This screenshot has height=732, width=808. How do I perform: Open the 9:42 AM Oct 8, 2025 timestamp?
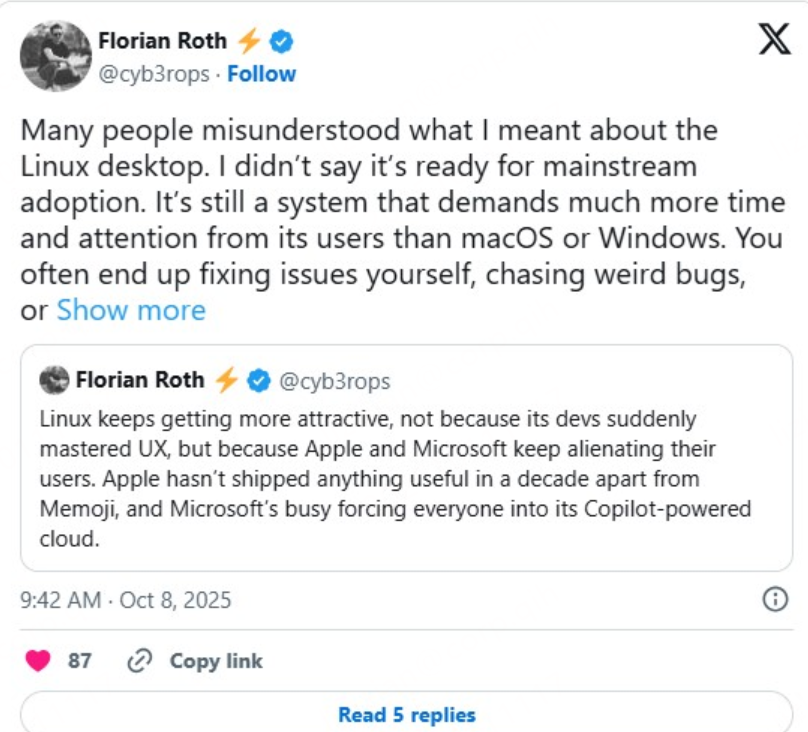126,600
